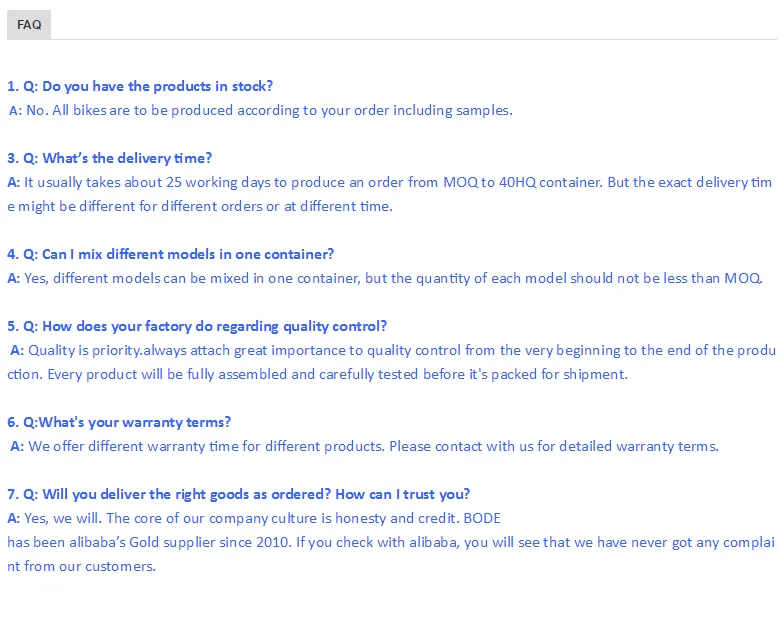782x622 pixels.
Task: Click the line 'has been alibaba's Gold supplier since 2010'
Action: [390, 542]
